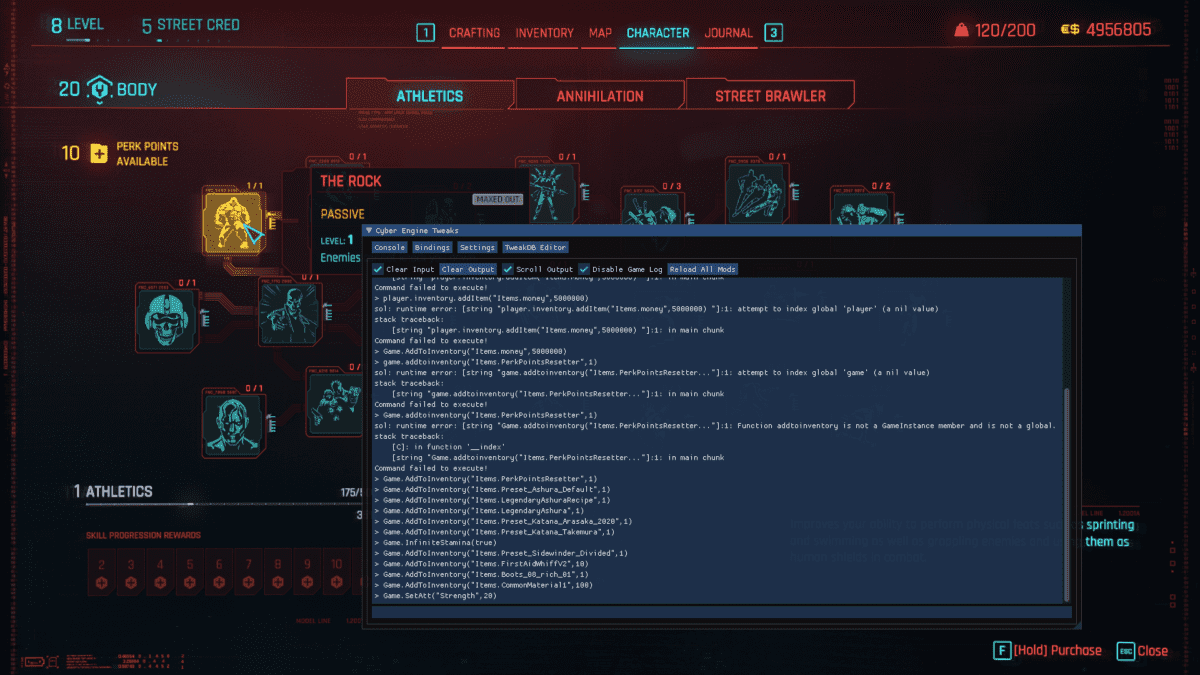Click the MAXED OUT label on The Rock

click(x=497, y=199)
